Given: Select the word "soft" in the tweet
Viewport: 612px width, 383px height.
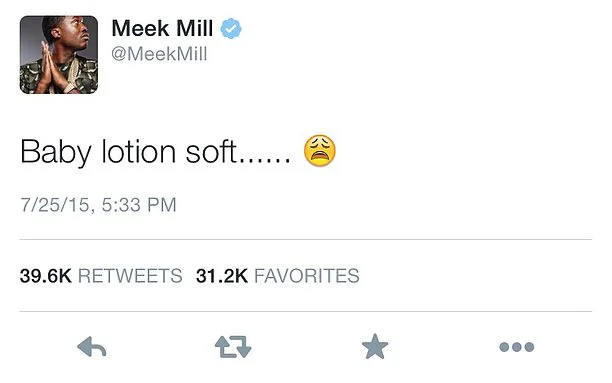Looking at the screenshot, I should click(211, 151).
